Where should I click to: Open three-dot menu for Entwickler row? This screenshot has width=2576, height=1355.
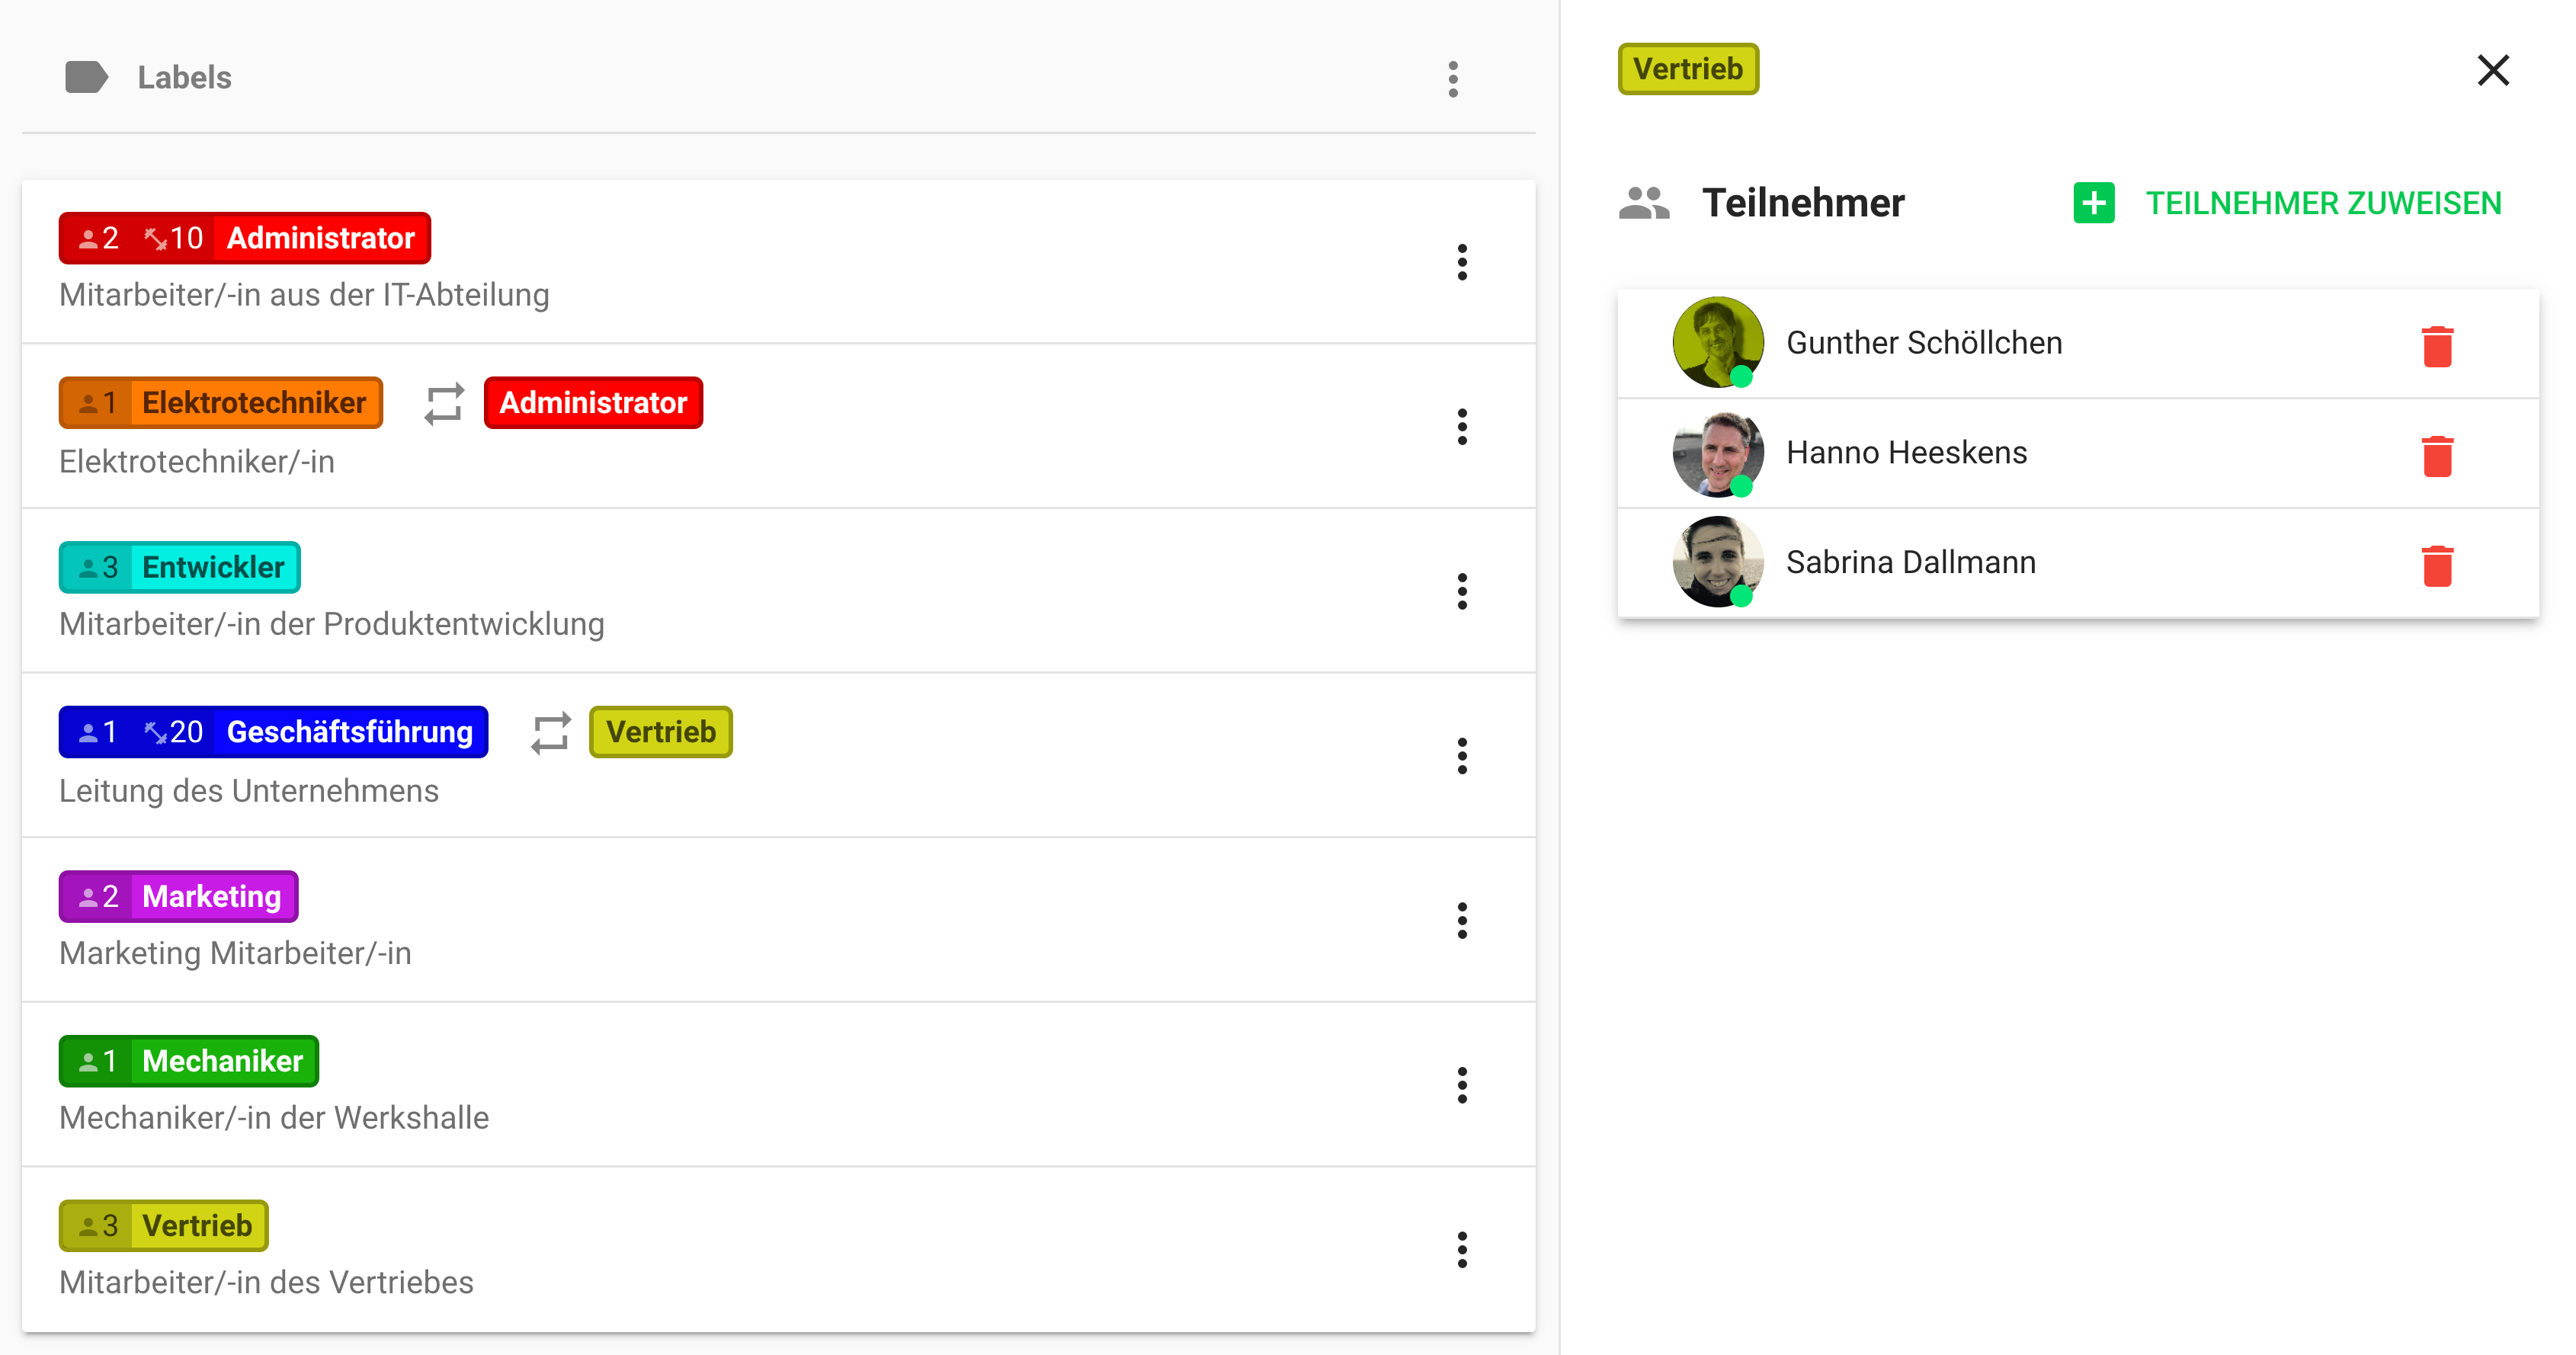(1462, 591)
